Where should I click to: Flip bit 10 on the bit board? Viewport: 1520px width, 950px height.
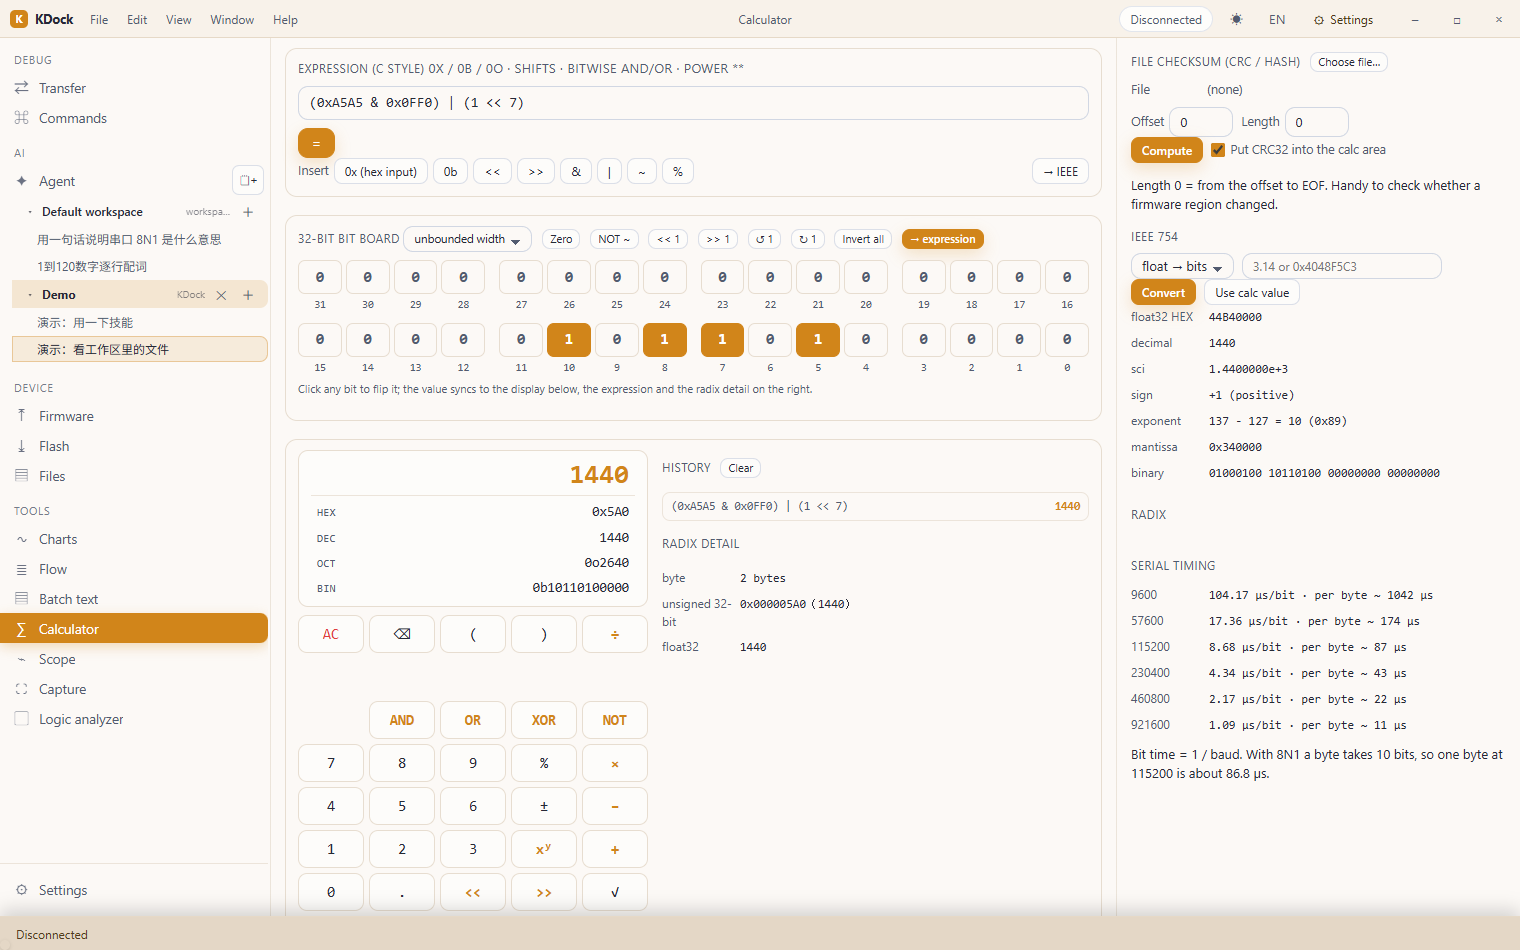[569, 340]
